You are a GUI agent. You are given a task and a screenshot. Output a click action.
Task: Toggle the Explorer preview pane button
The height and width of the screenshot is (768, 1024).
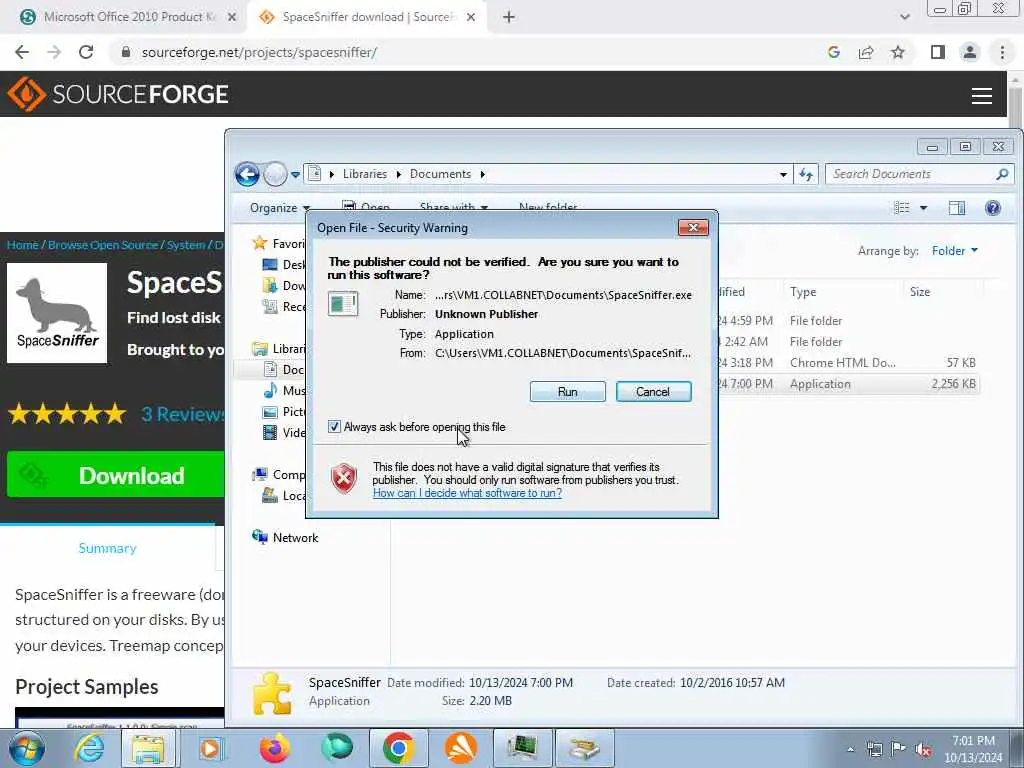957,208
